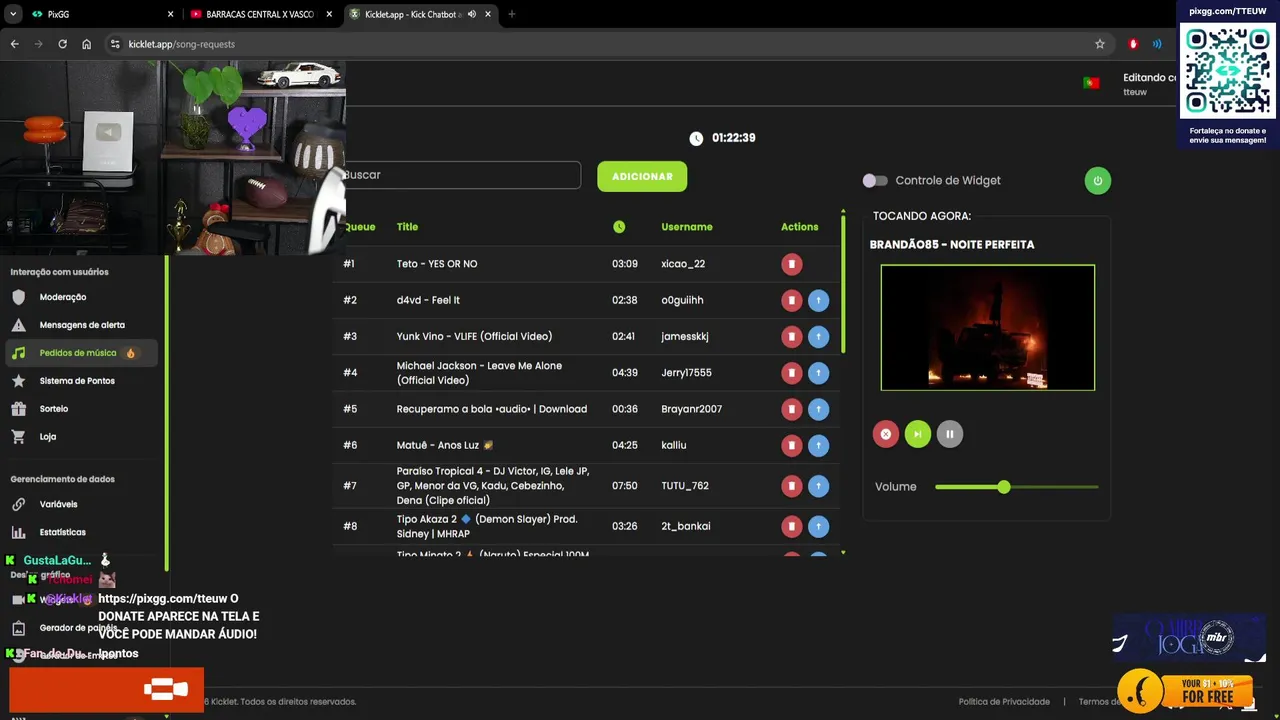Viewport: 1280px width, 720px height.
Task: Go back in the browser
Action: click(x=15, y=44)
